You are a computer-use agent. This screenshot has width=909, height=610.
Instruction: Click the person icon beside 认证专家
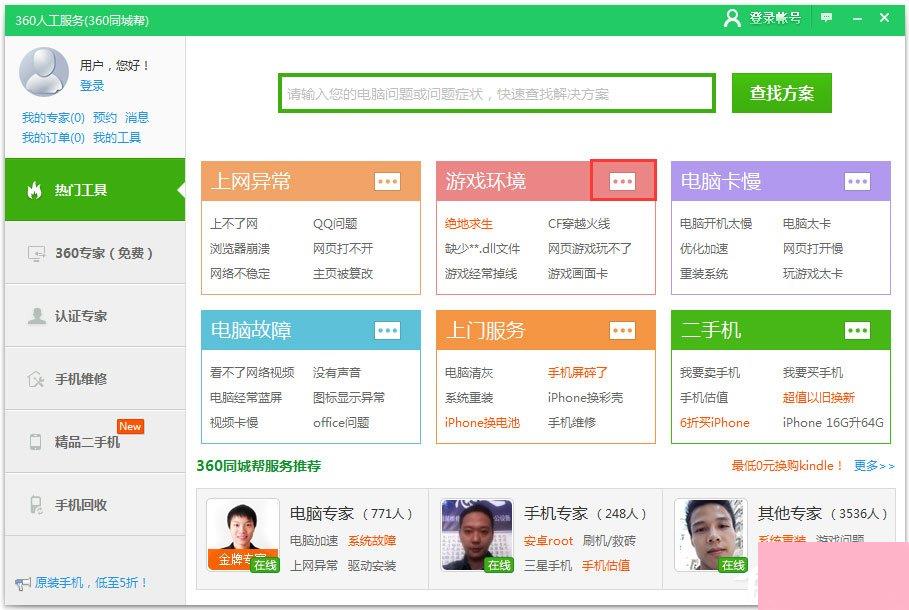(x=37, y=316)
